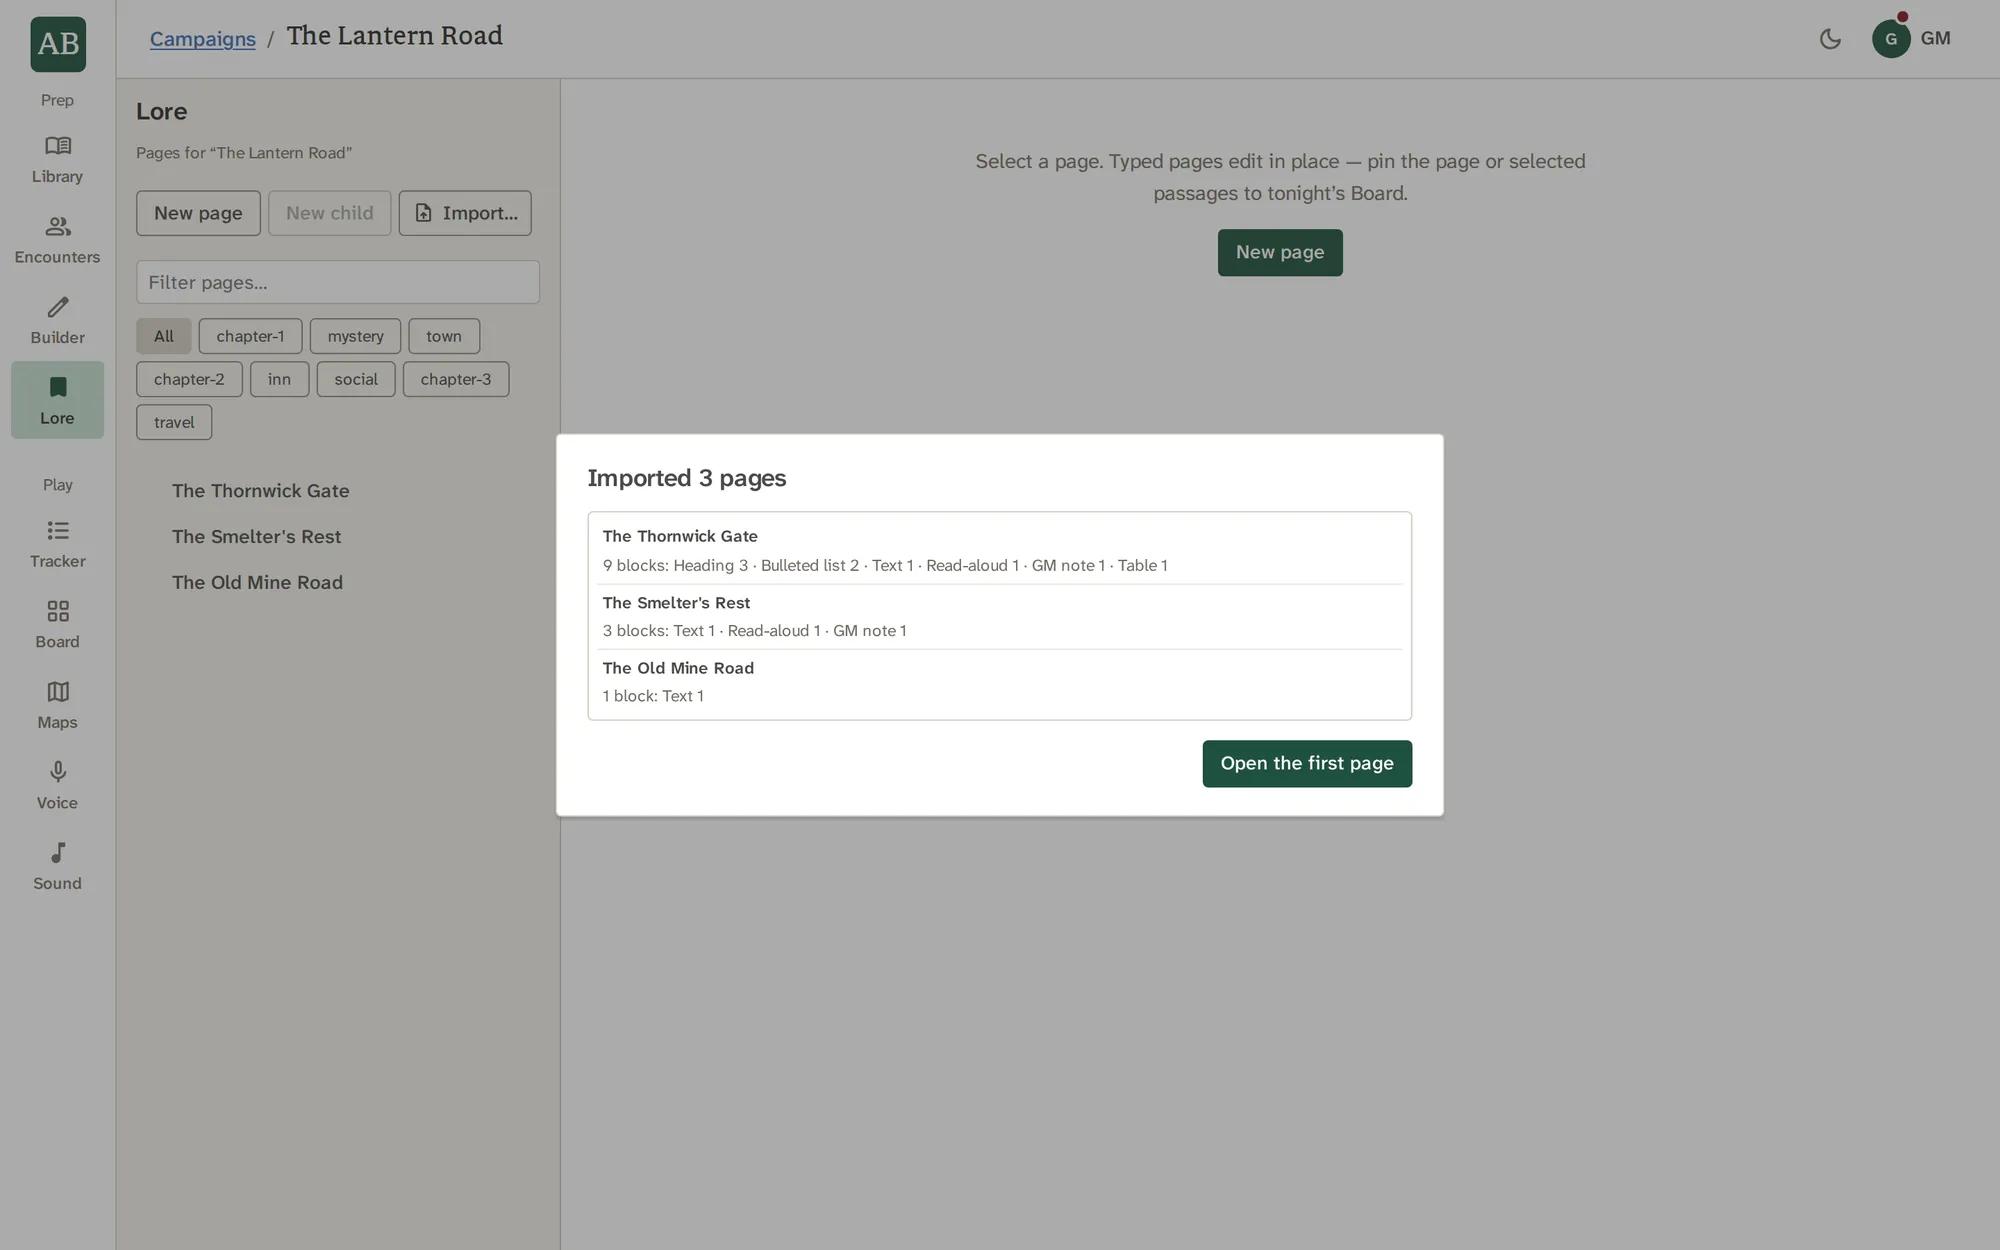Toggle dark mode moon icon
Screen dimensions: 2000x1250
(x=1830, y=39)
